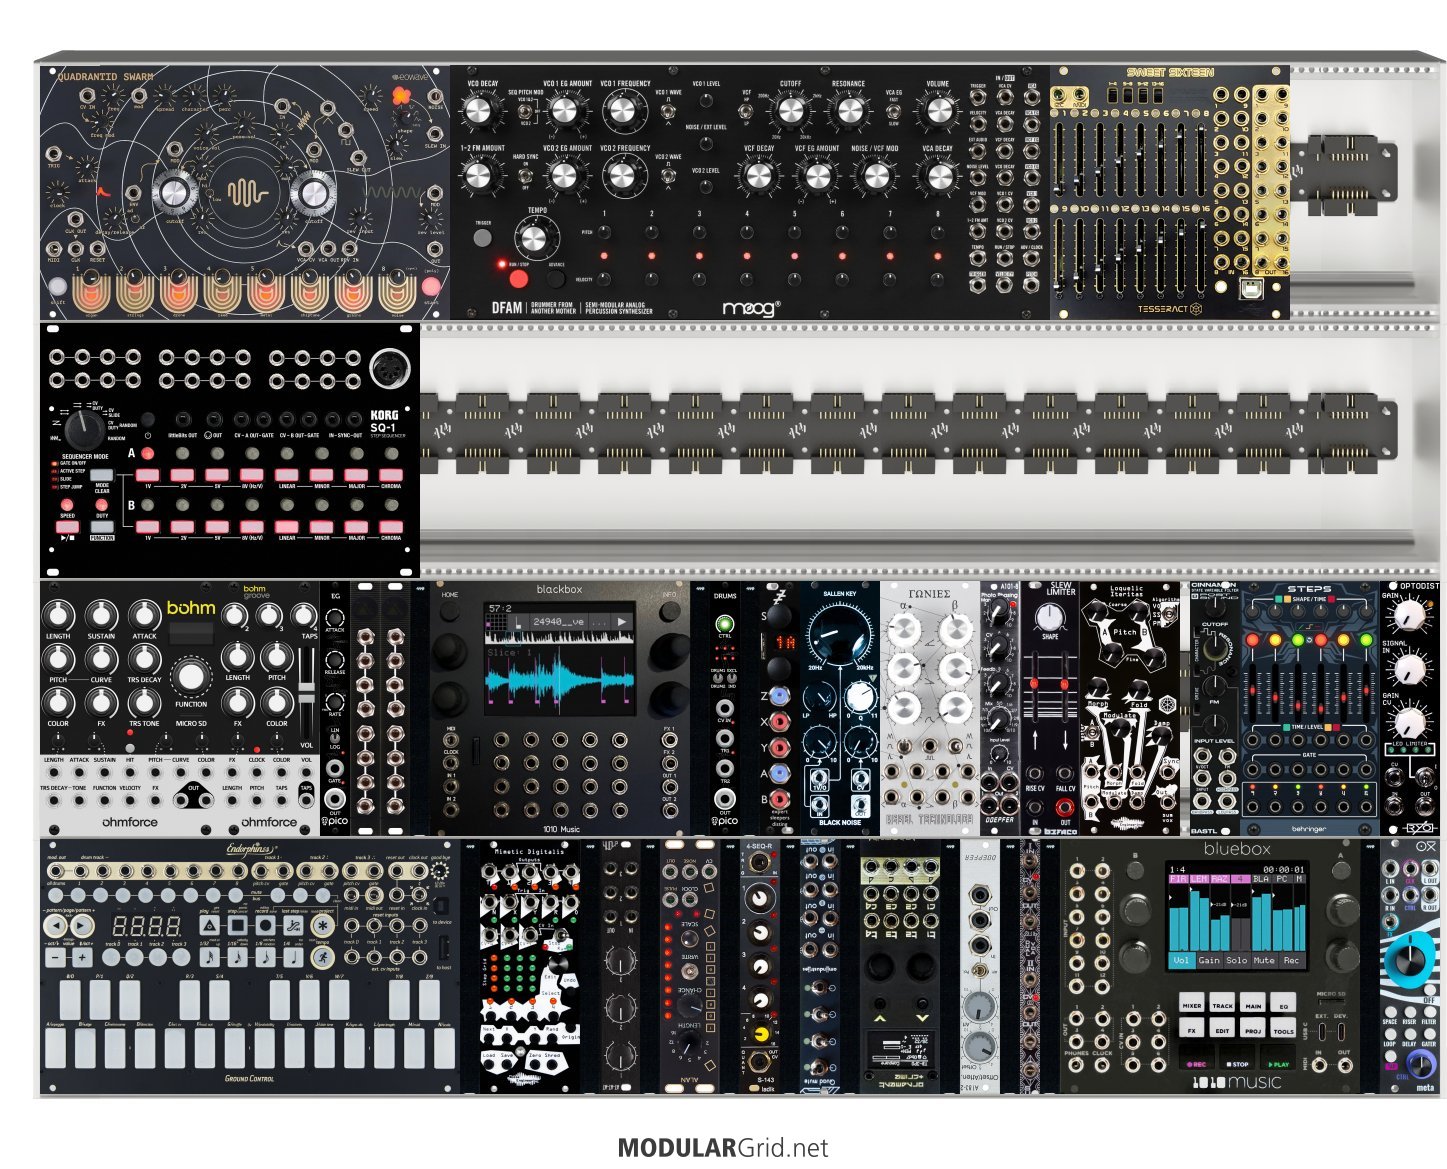Image resolution: width=1447 pixels, height=1169 pixels.
Task: Click the DFAM Cutoff knob
Action: tap(790, 111)
